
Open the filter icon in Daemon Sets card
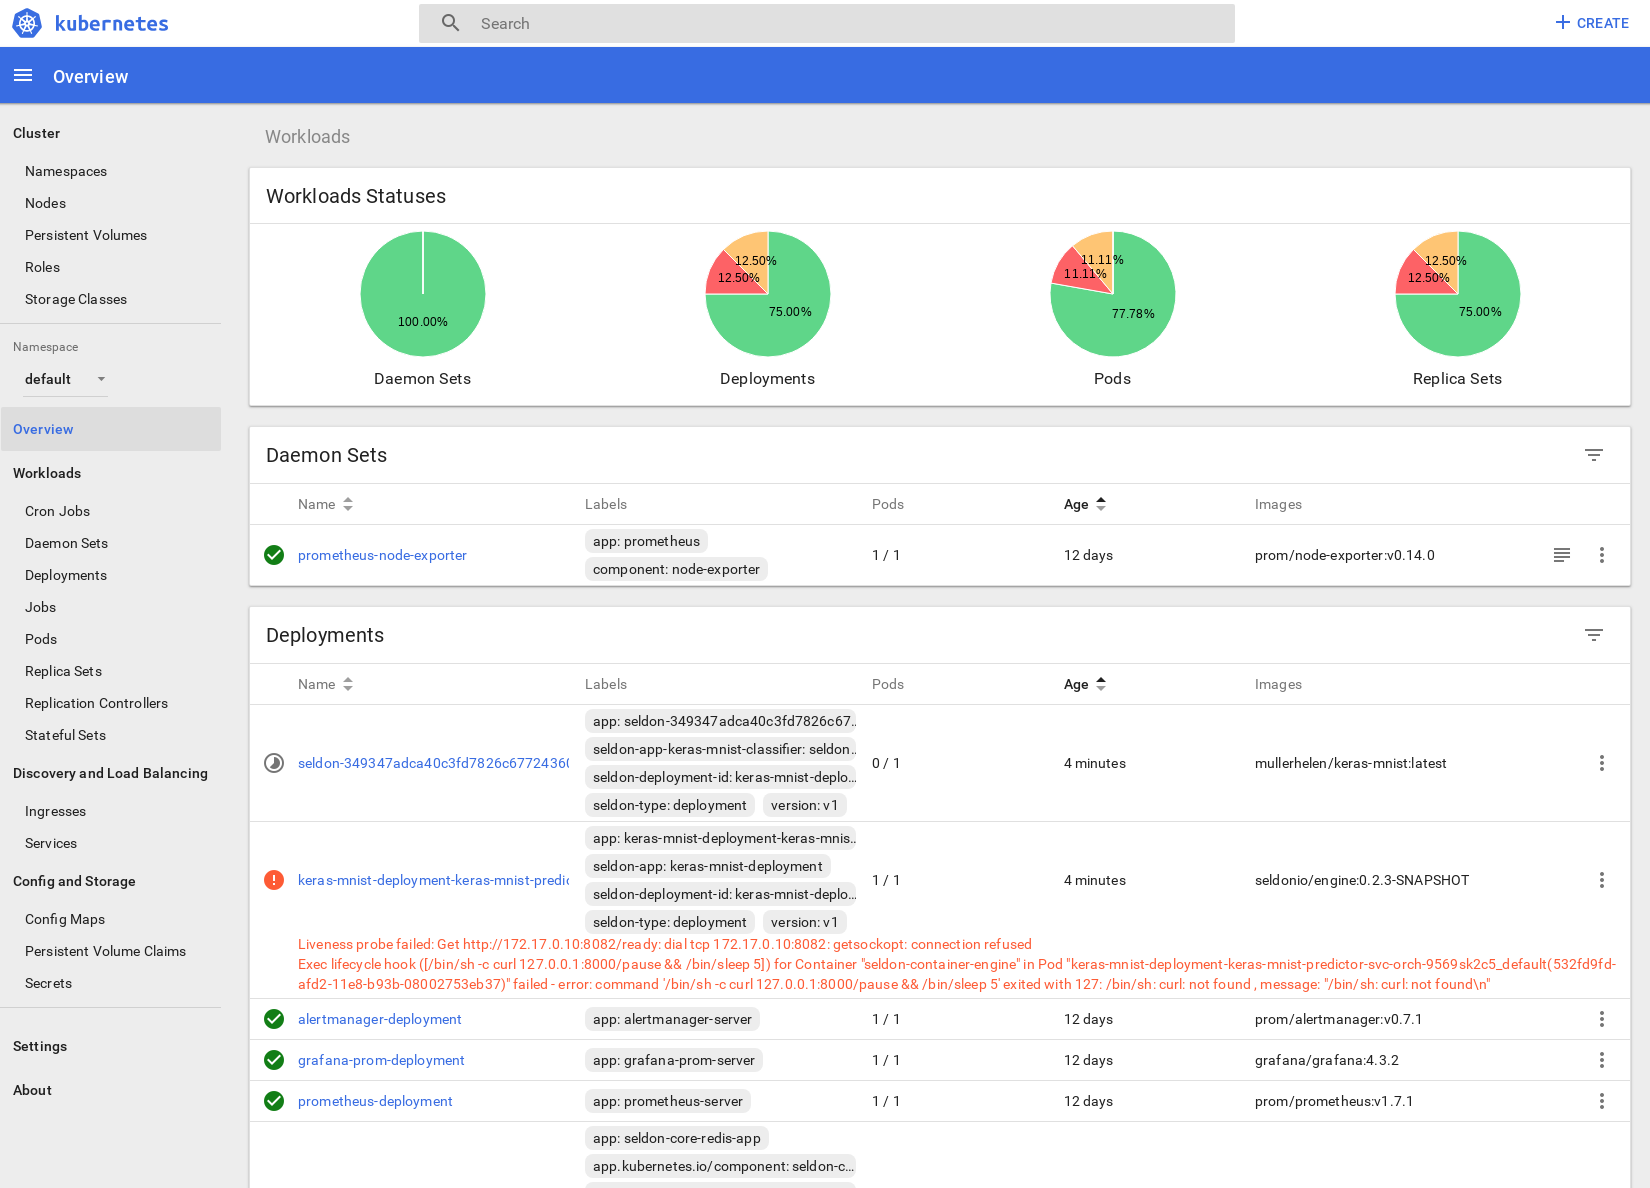click(x=1594, y=455)
